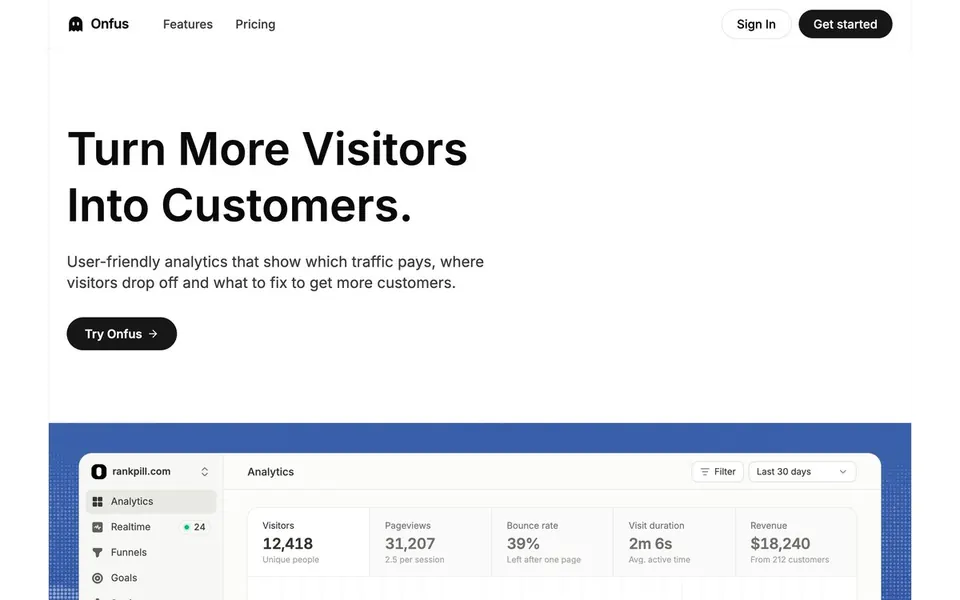Click the Analytics grid icon in sidebar
The image size is (960, 600).
pyautogui.click(x=97, y=501)
